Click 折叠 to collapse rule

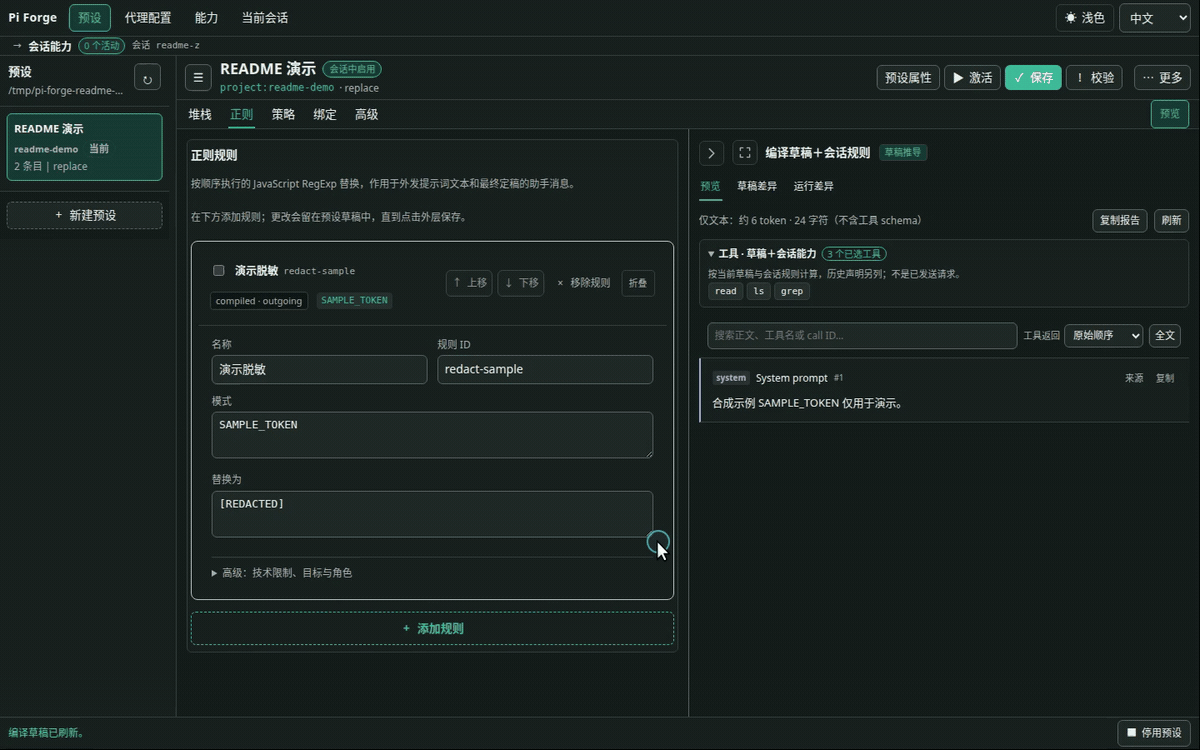click(x=638, y=283)
